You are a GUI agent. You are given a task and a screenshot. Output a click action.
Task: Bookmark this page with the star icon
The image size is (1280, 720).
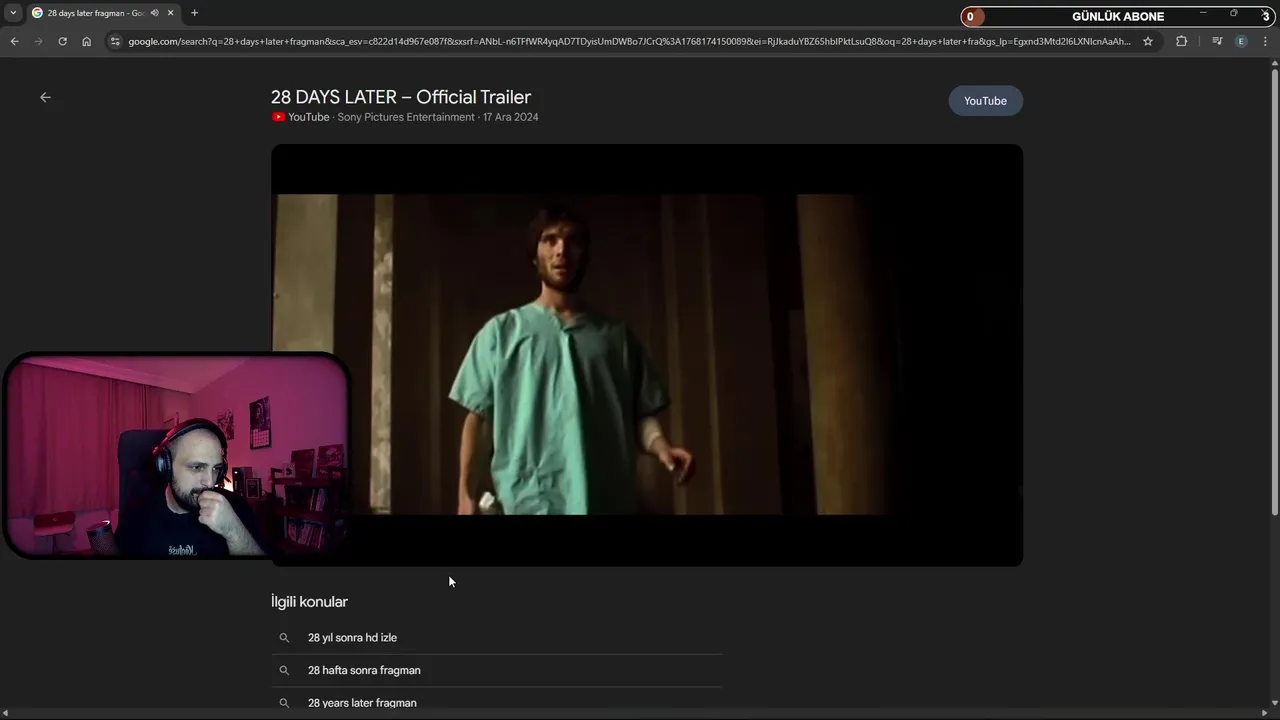1148,41
